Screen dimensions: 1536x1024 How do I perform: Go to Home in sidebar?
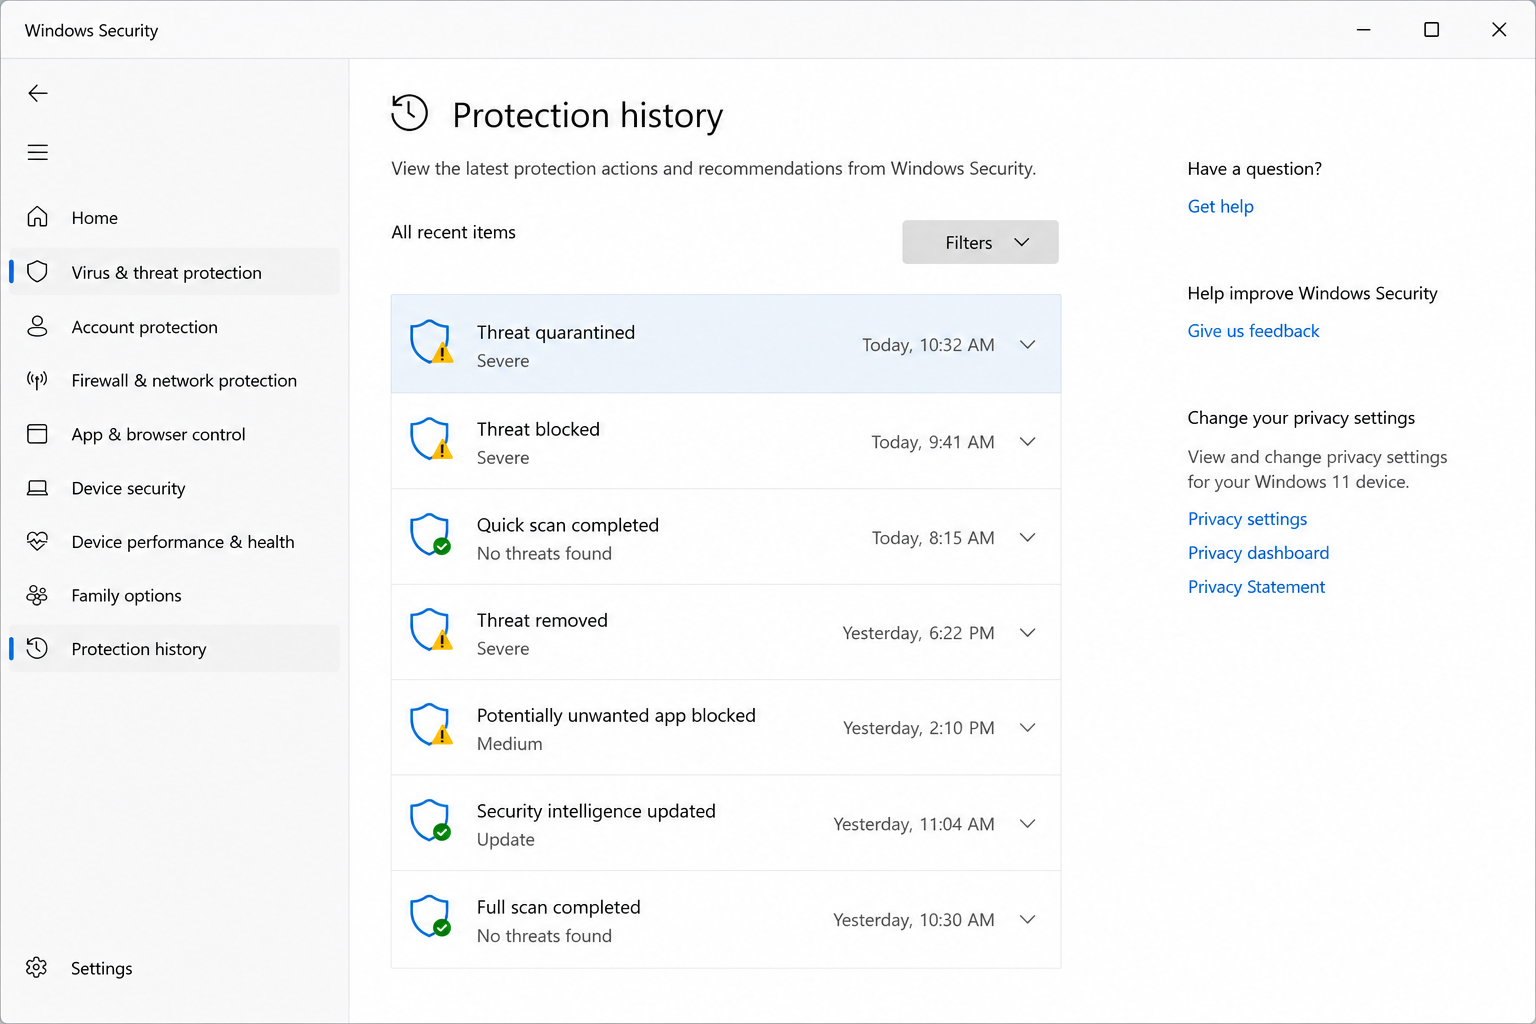pos(174,217)
